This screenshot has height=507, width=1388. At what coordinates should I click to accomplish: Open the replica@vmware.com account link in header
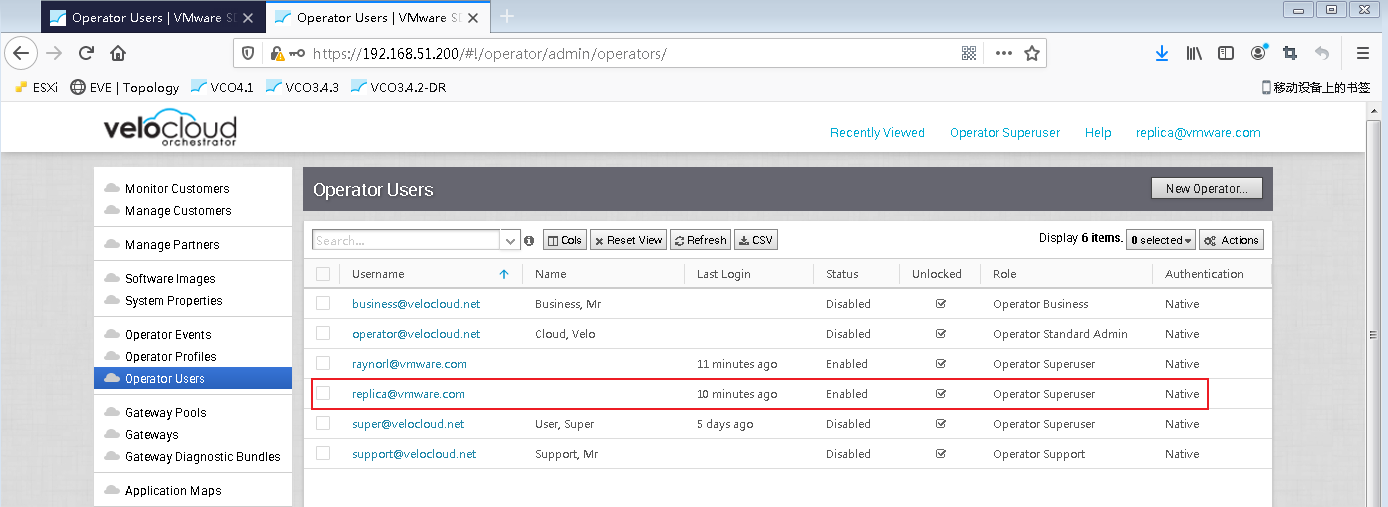tap(1198, 132)
